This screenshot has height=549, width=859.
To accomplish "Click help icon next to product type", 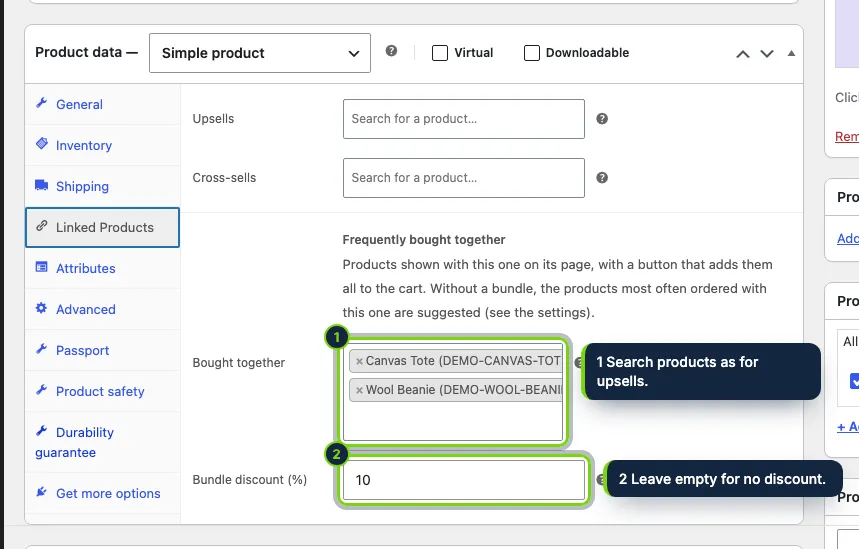I will [x=391, y=51].
